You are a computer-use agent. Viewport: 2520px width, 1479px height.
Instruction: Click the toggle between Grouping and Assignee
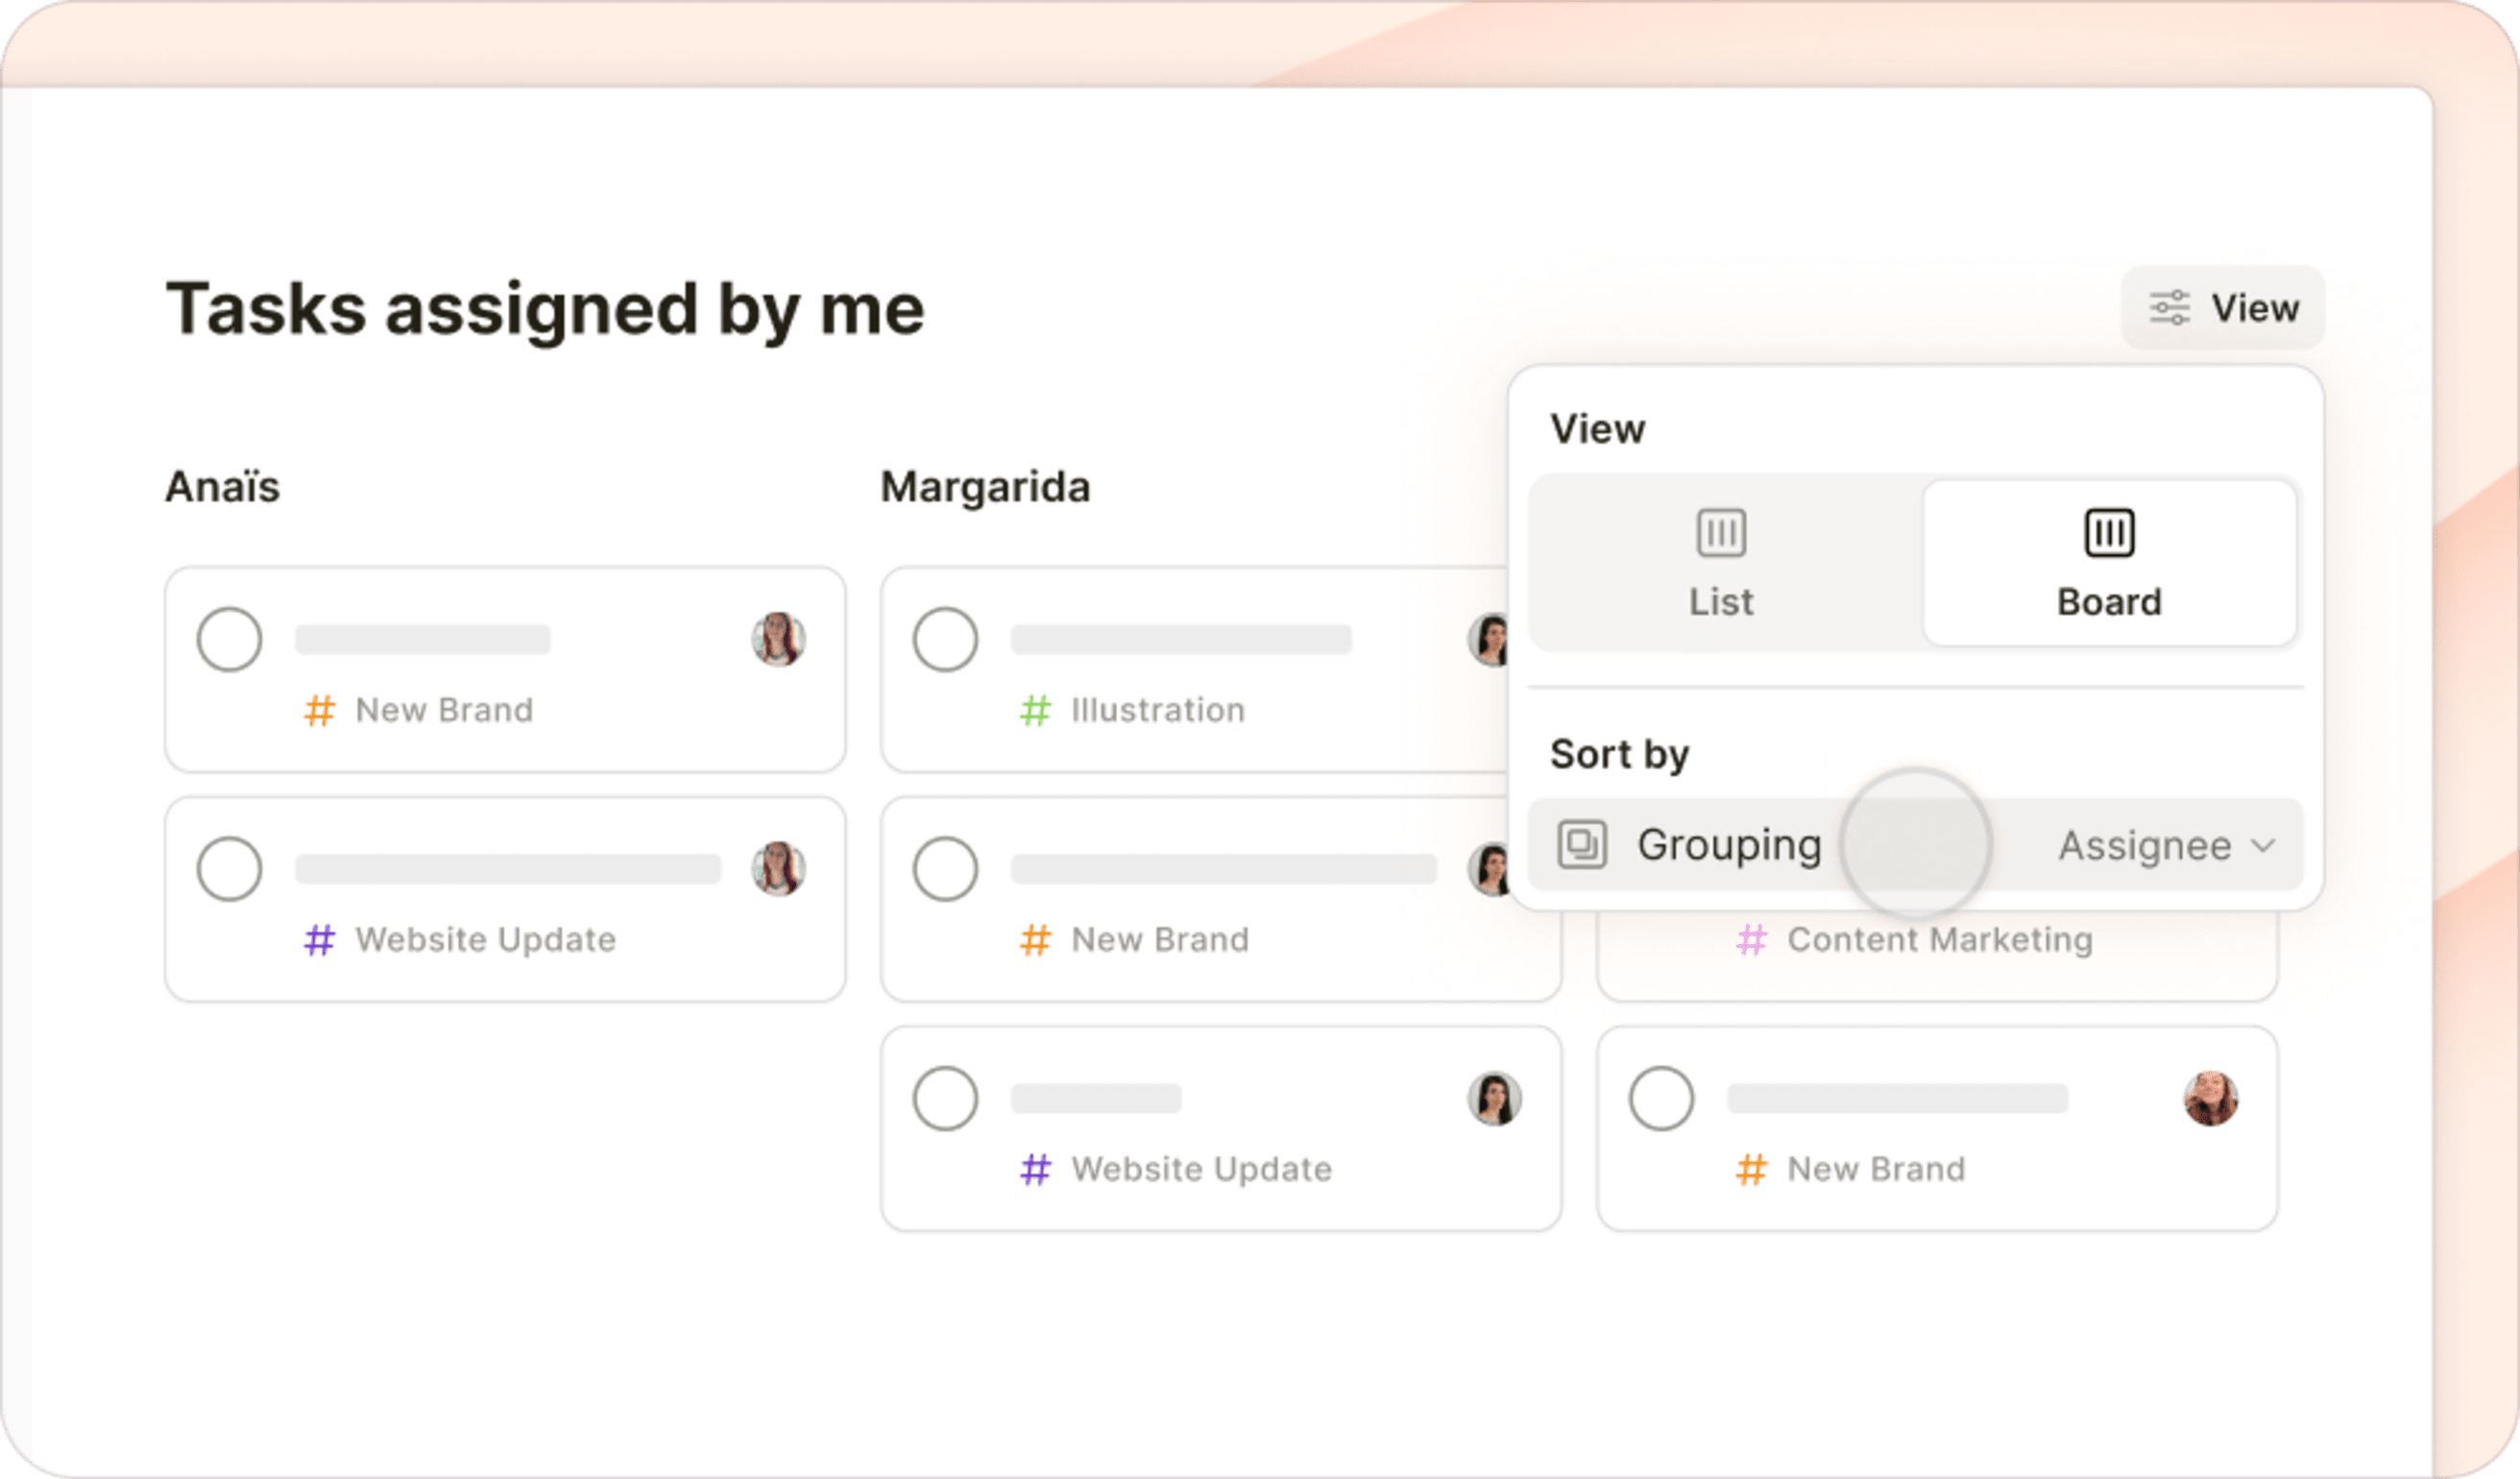(x=1918, y=845)
